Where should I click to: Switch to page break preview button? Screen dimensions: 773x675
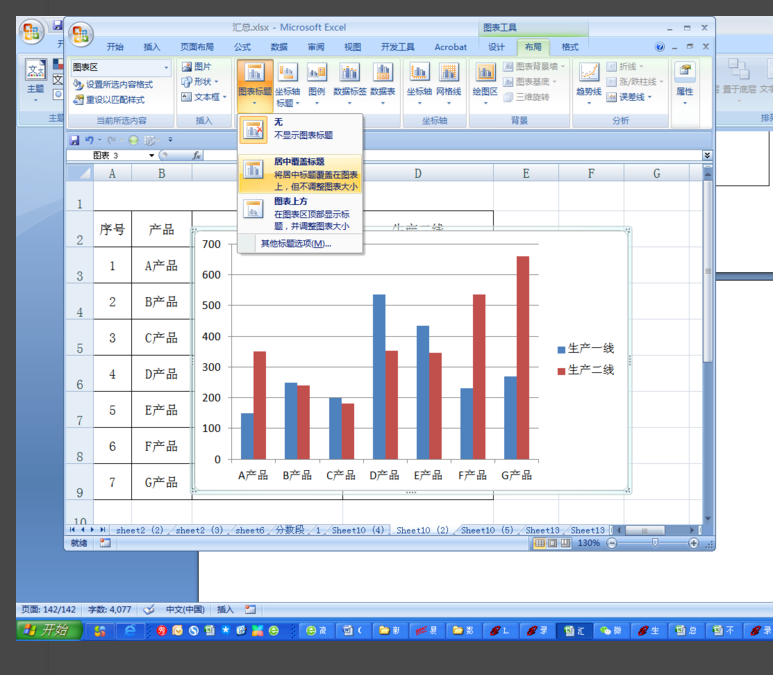[565, 543]
